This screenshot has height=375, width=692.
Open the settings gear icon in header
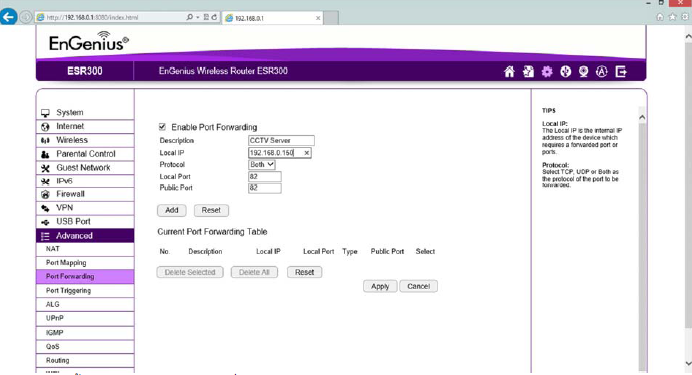tap(547, 71)
